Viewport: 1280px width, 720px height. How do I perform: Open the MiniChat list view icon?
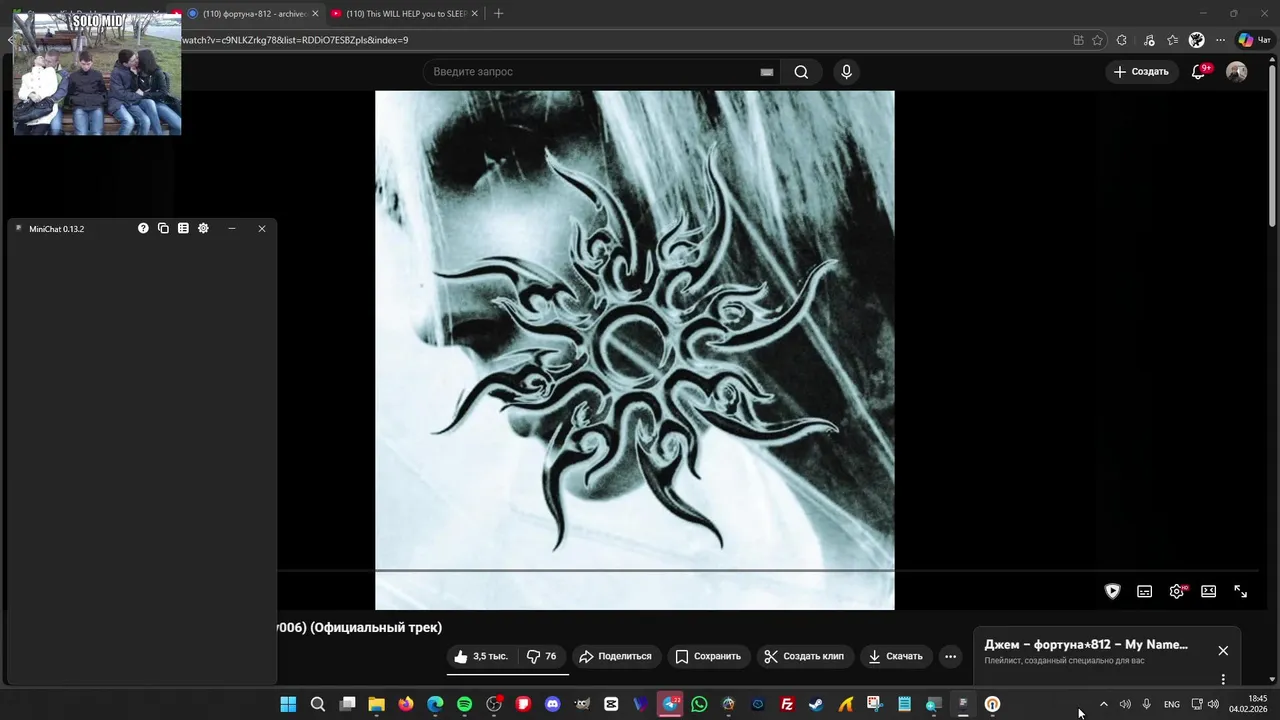pyautogui.click(x=183, y=228)
